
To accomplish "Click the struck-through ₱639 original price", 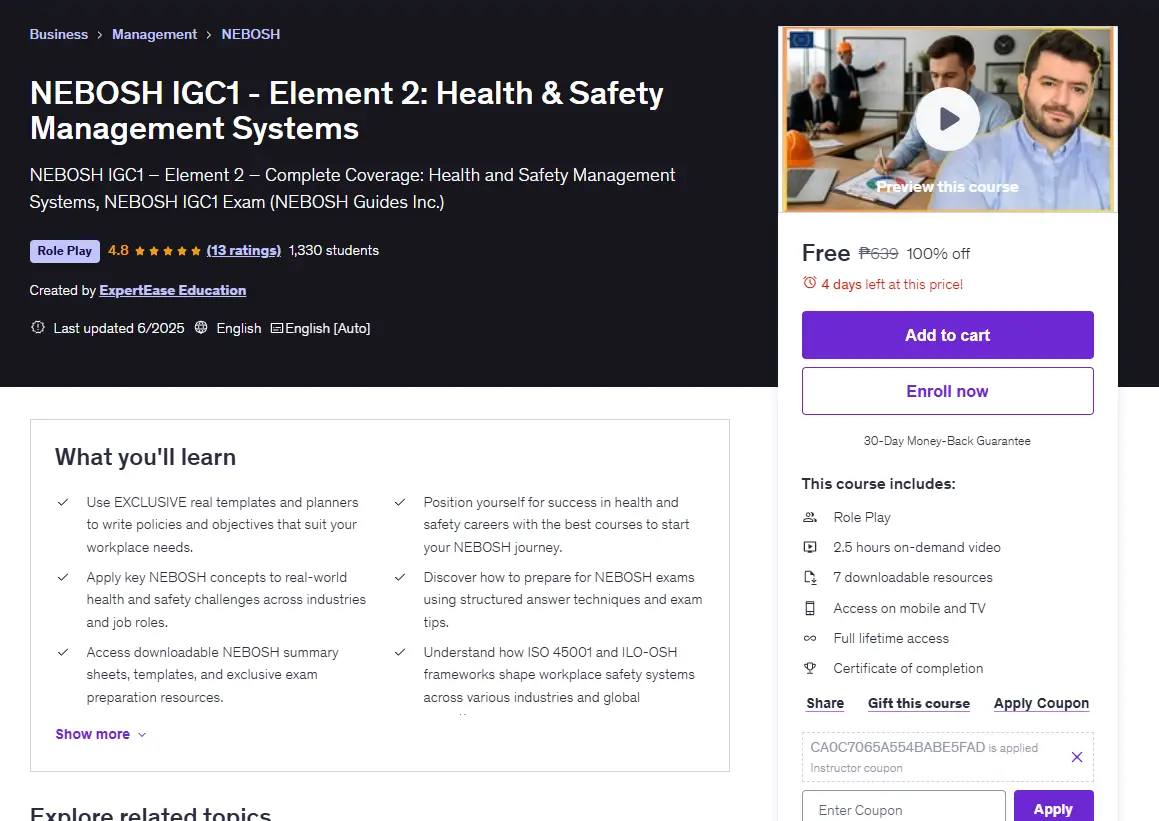I will 878,253.
